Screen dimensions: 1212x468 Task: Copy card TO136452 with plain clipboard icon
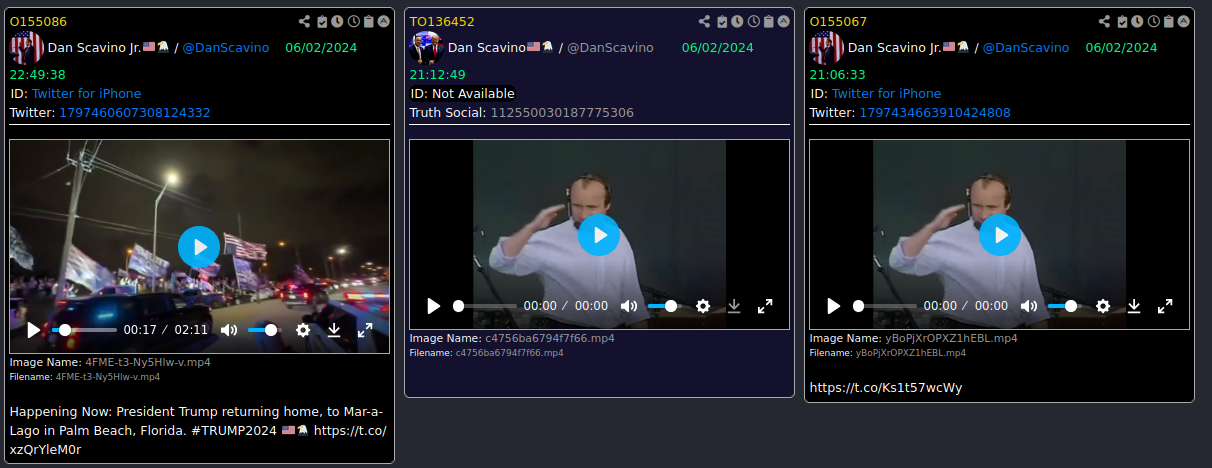pyautogui.click(x=769, y=21)
